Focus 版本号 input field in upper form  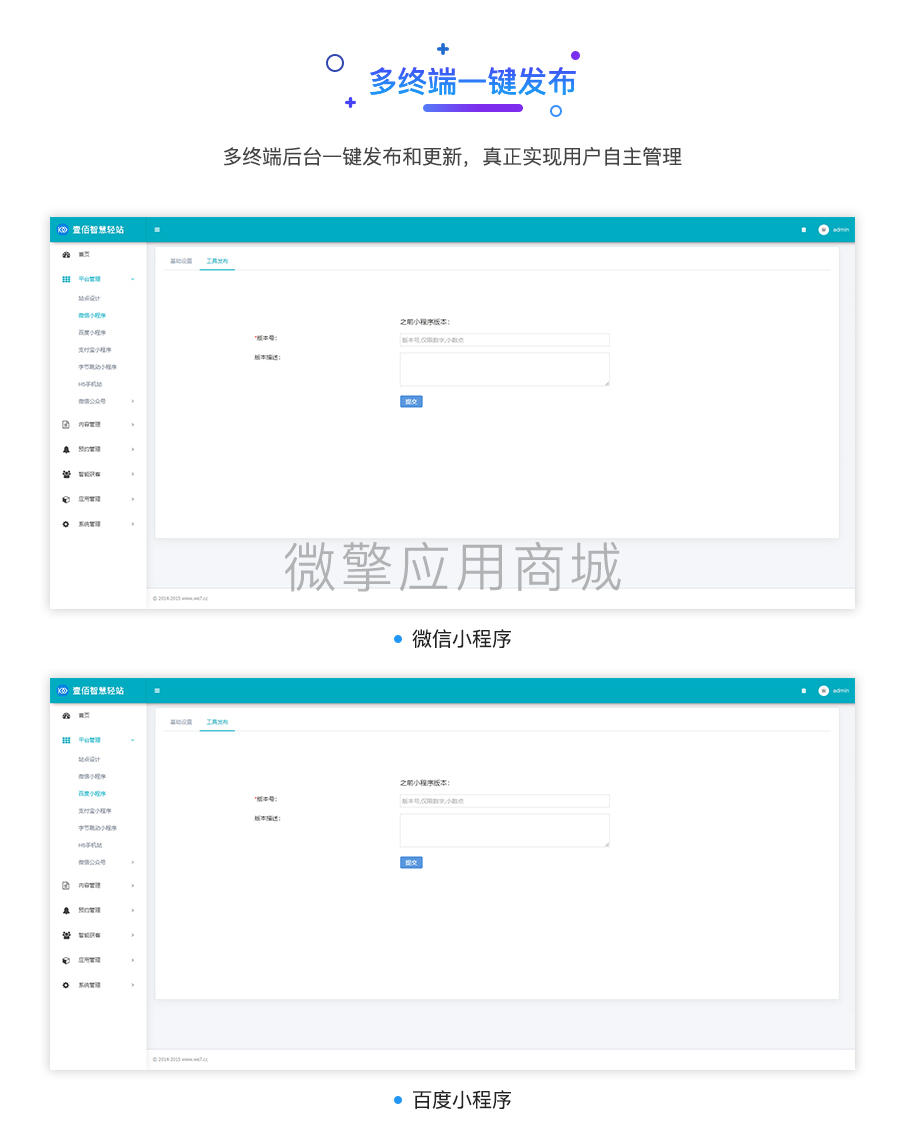[x=504, y=340]
